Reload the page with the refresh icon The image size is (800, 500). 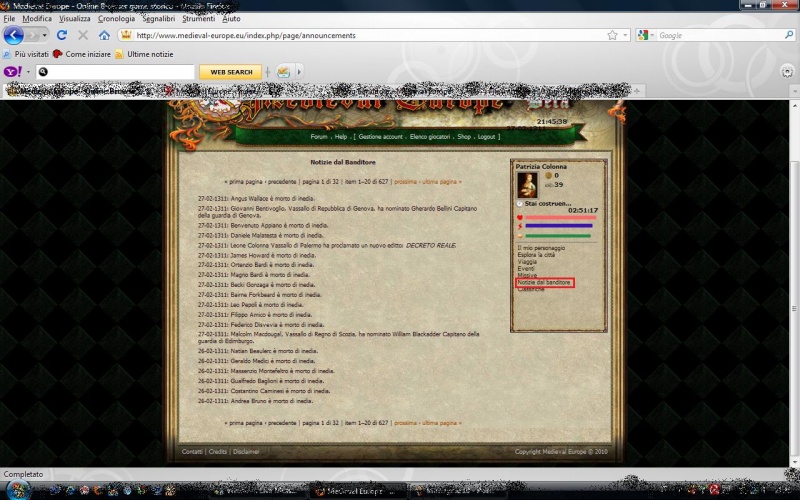pyautogui.click(x=62, y=35)
